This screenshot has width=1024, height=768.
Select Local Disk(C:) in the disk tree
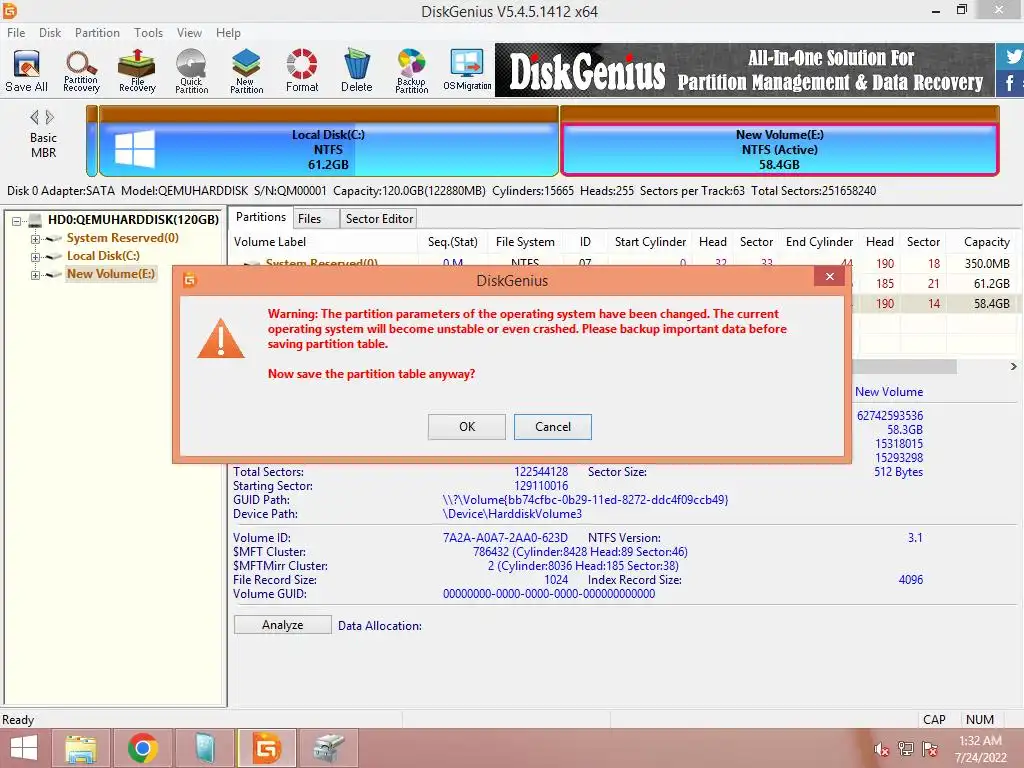[103, 256]
